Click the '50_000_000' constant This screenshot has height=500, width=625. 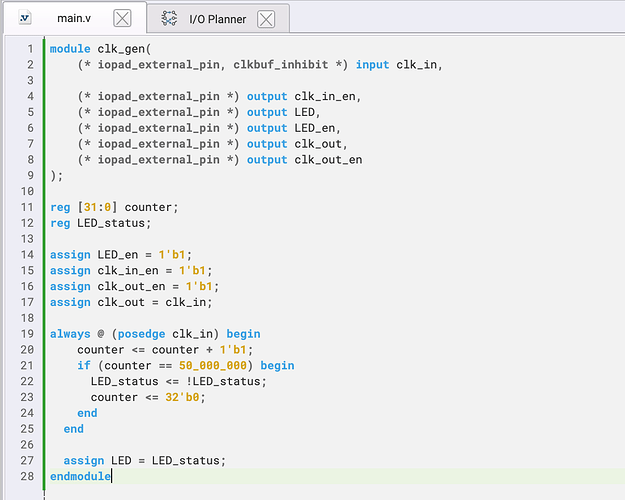212,365
